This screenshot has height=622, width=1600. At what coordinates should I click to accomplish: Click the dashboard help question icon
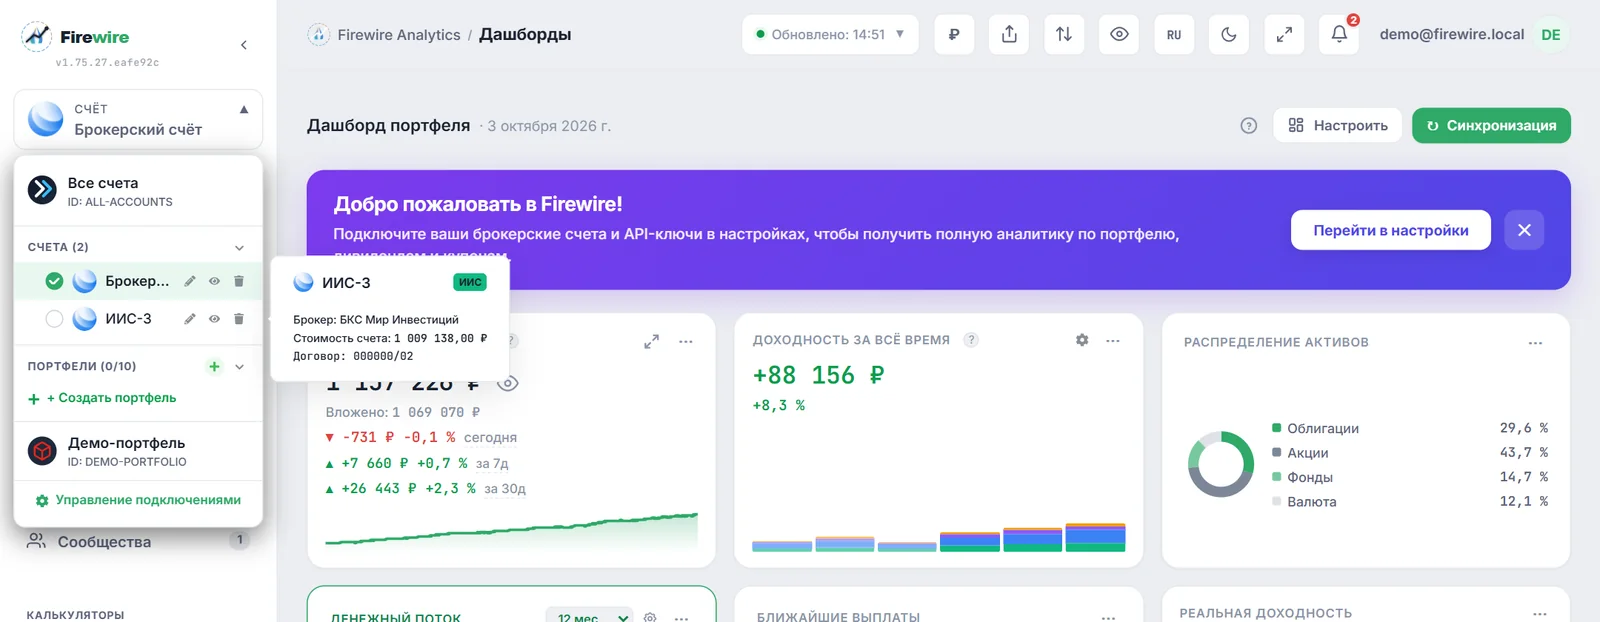pyautogui.click(x=1248, y=126)
